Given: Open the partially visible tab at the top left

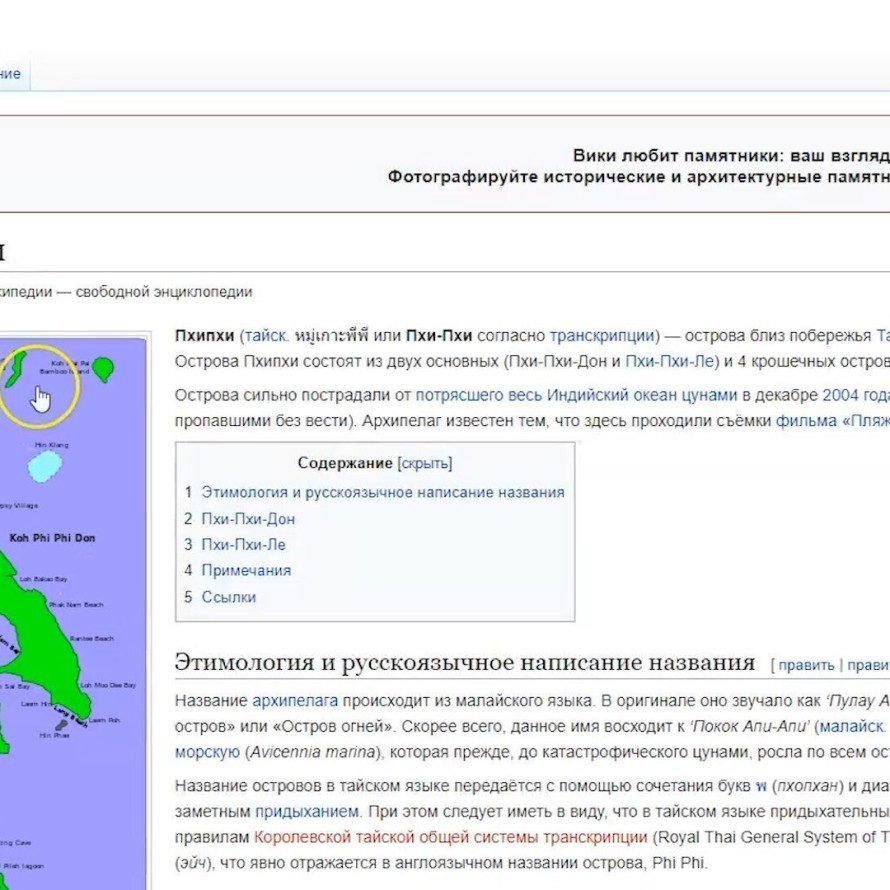Looking at the screenshot, I should [x=10, y=74].
